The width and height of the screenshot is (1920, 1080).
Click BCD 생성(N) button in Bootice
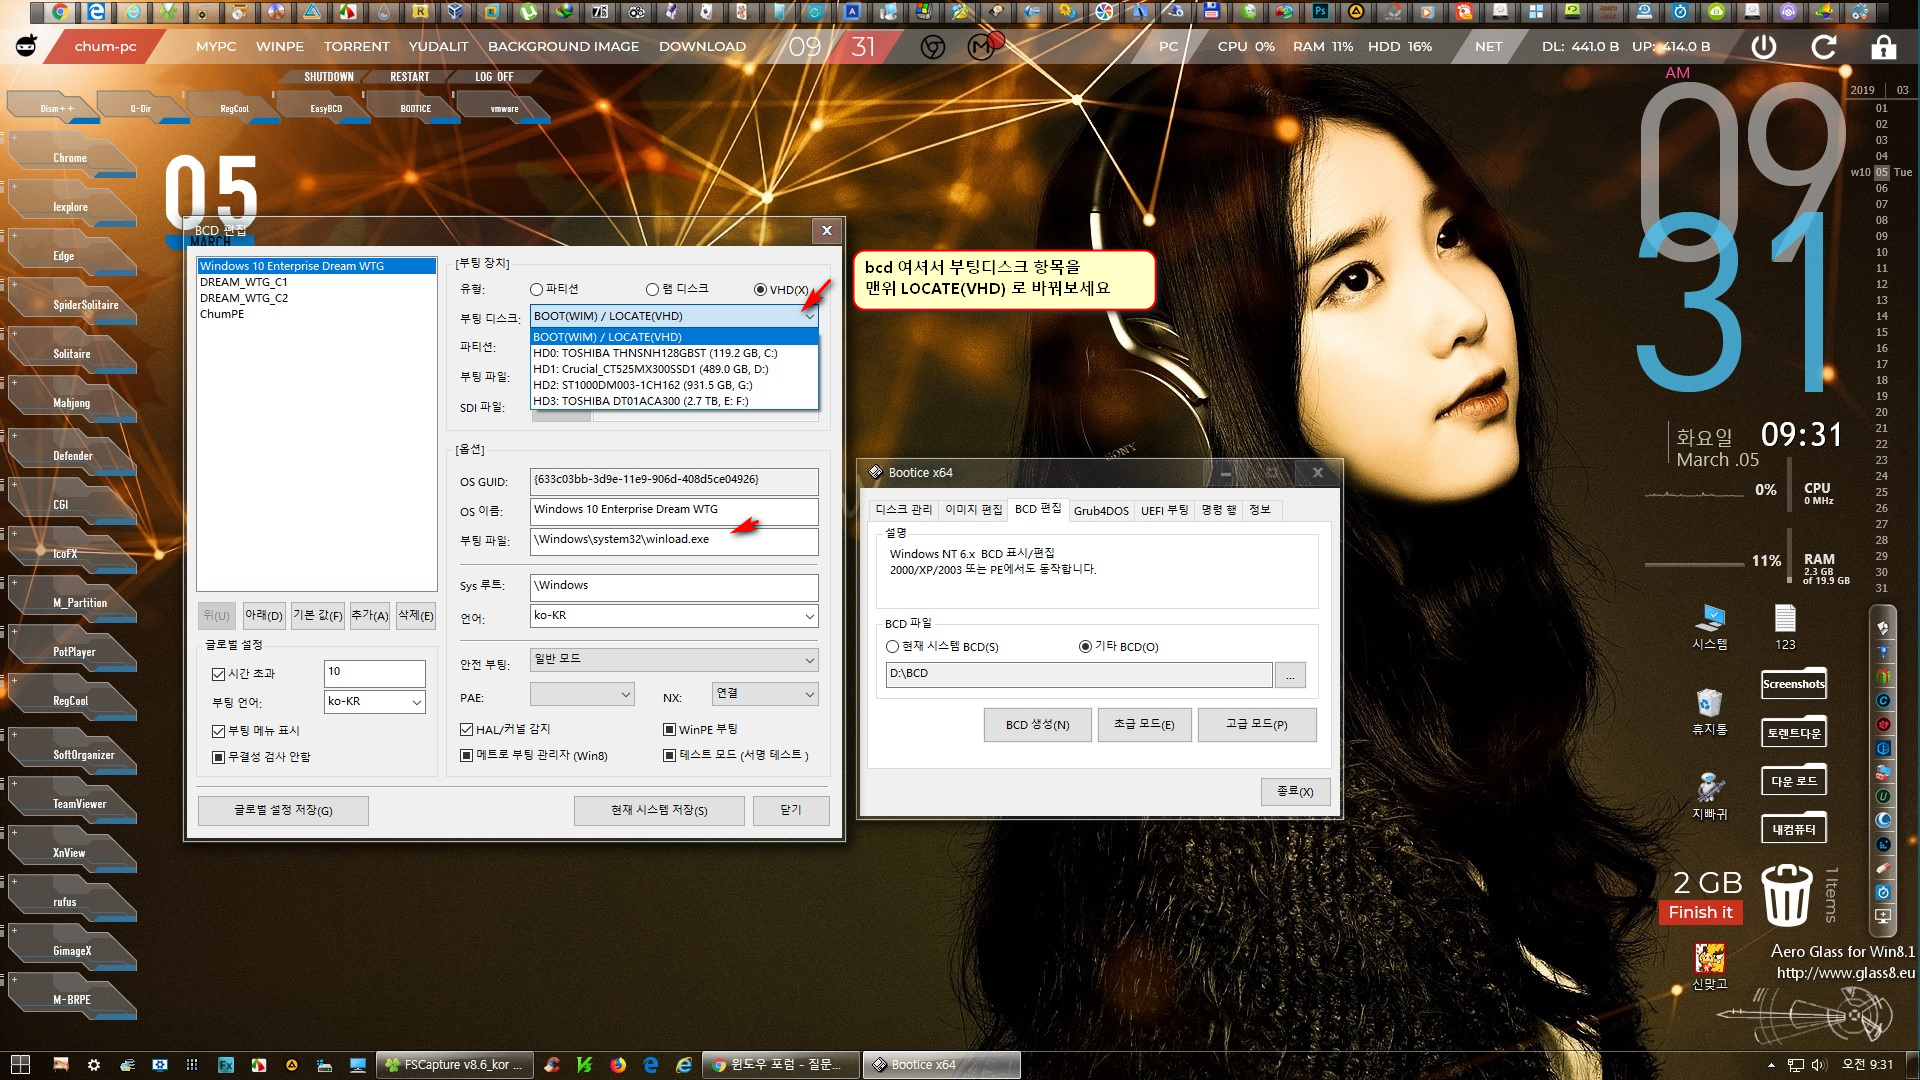1037,725
